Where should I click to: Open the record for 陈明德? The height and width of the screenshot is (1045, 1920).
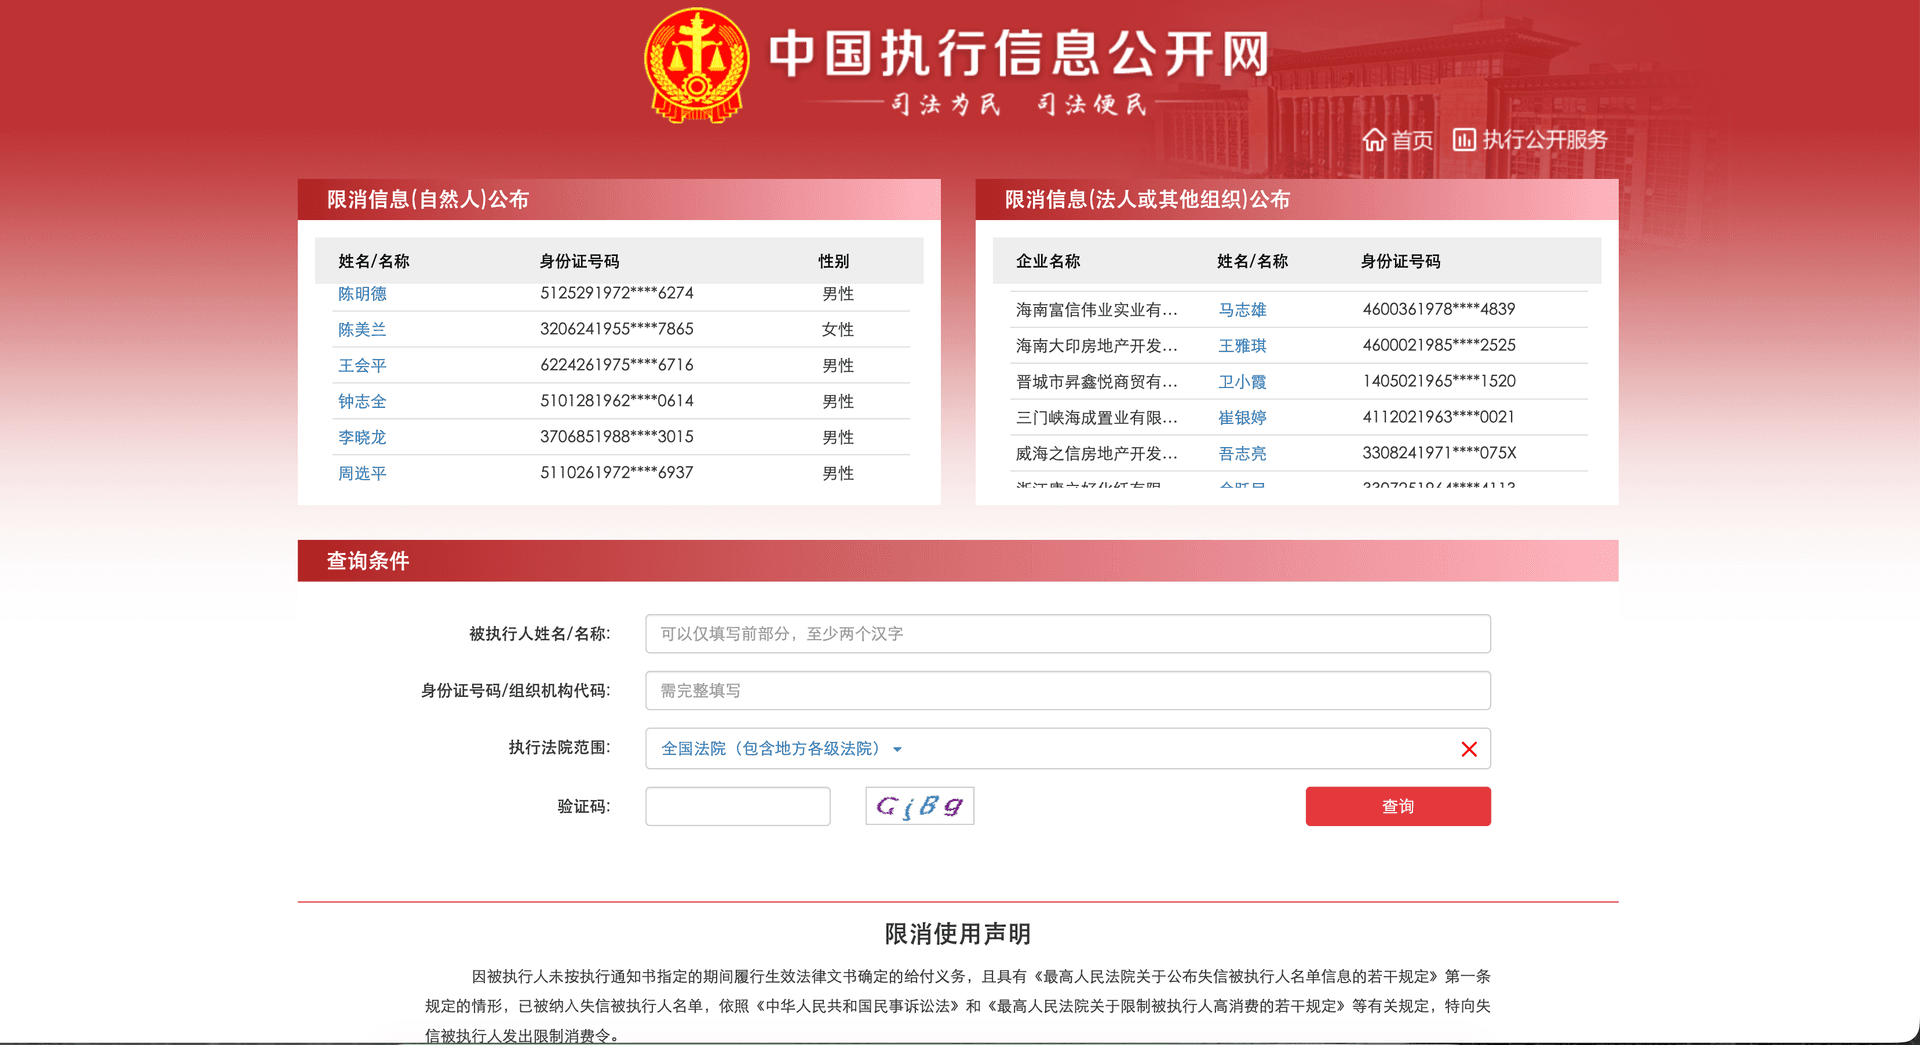pyautogui.click(x=361, y=293)
